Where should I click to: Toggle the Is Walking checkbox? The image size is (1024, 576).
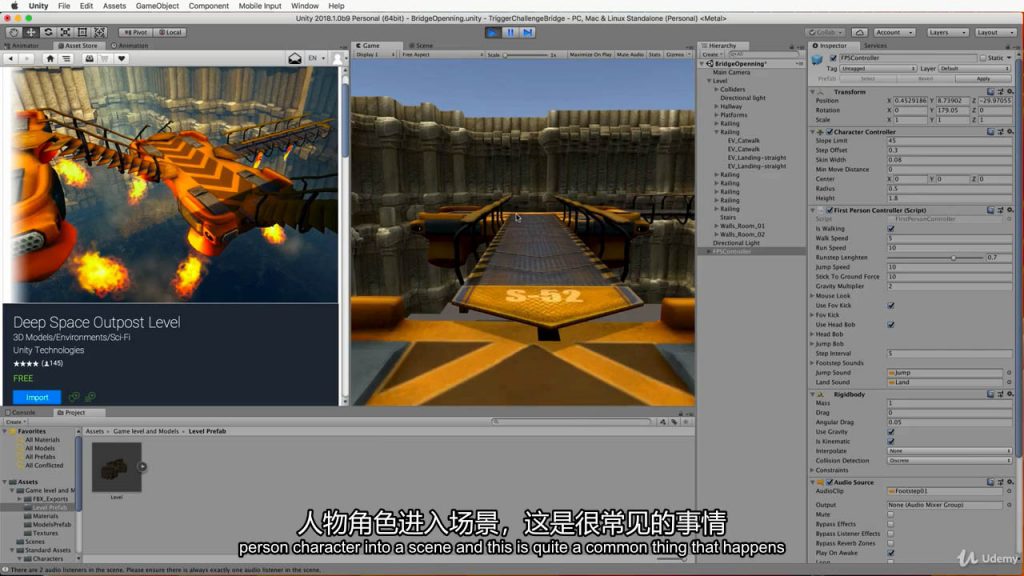point(891,229)
